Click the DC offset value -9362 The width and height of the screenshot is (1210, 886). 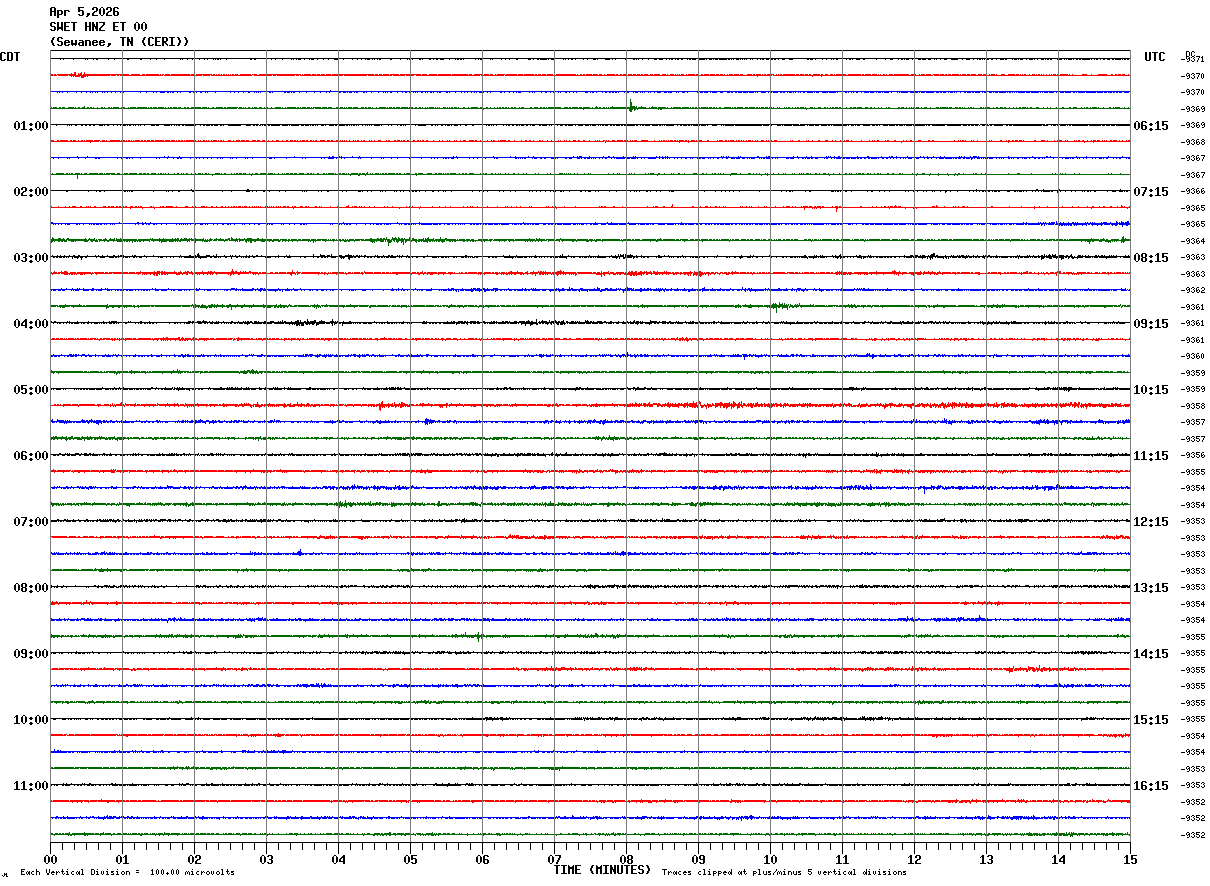coord(1194,290)
